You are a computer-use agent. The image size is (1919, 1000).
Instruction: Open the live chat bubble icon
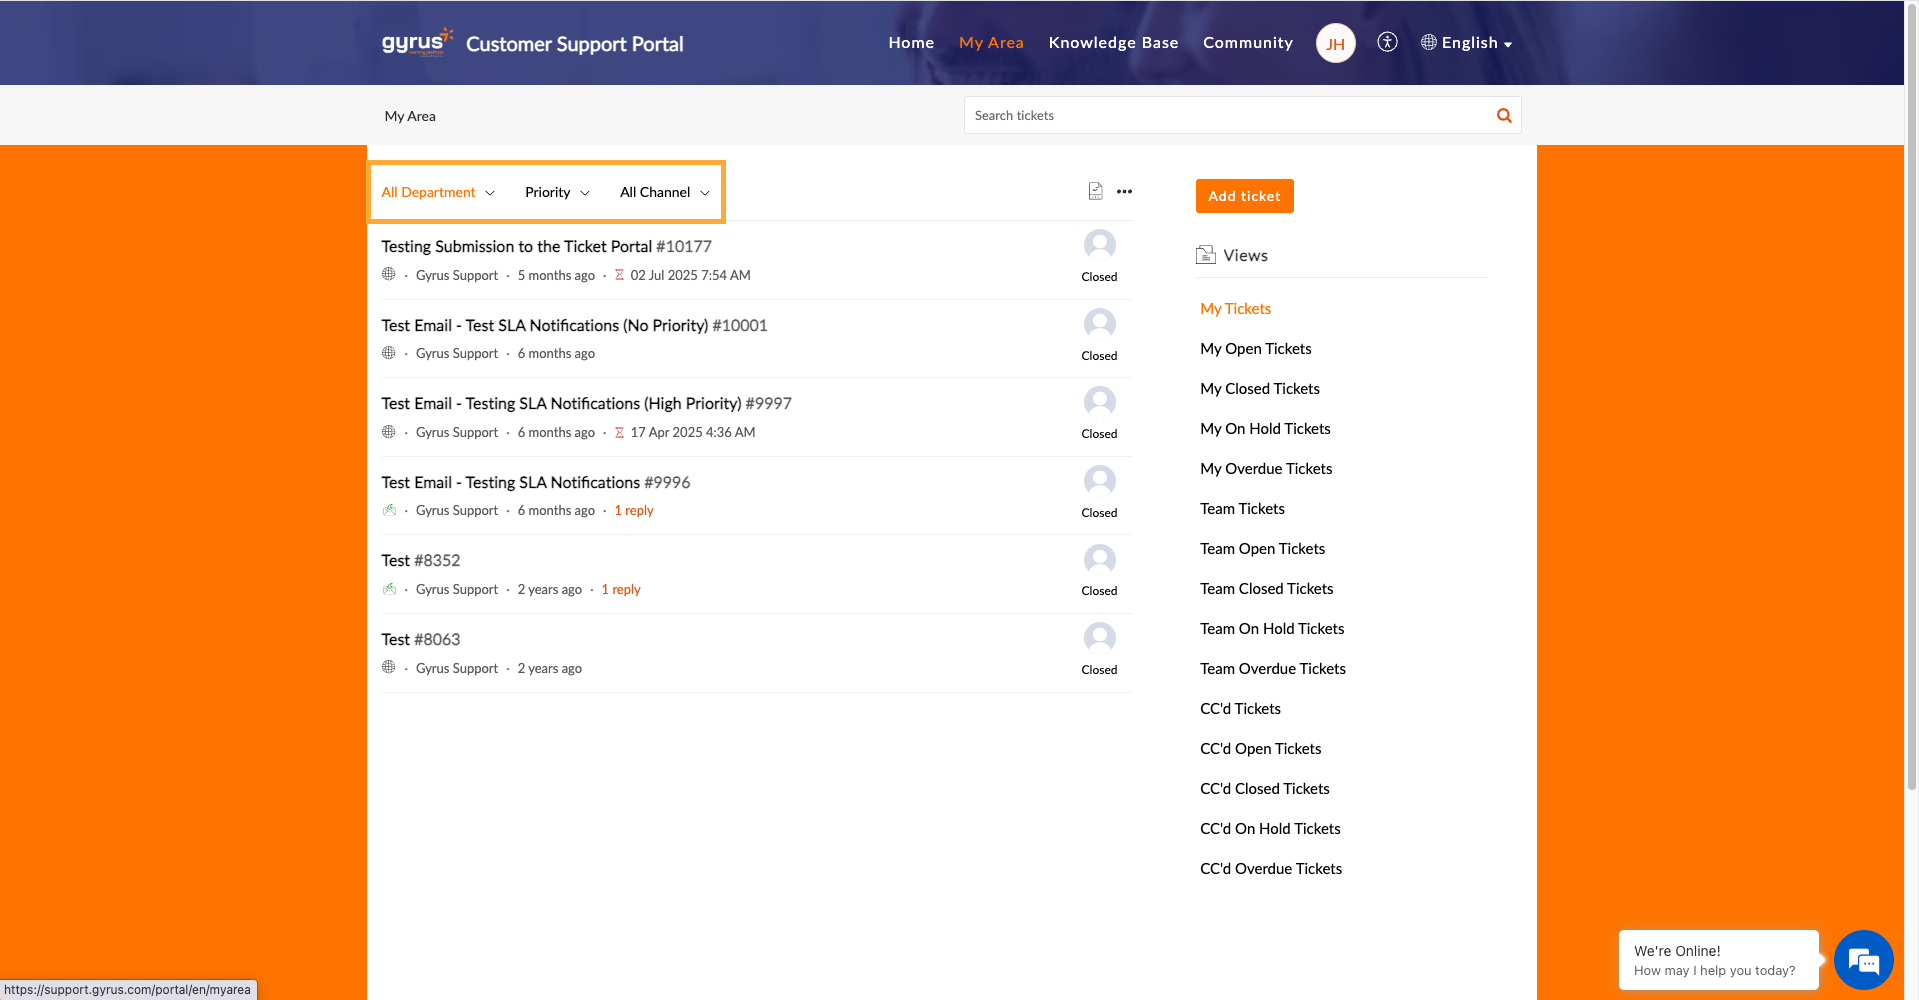coord(1863,961)
